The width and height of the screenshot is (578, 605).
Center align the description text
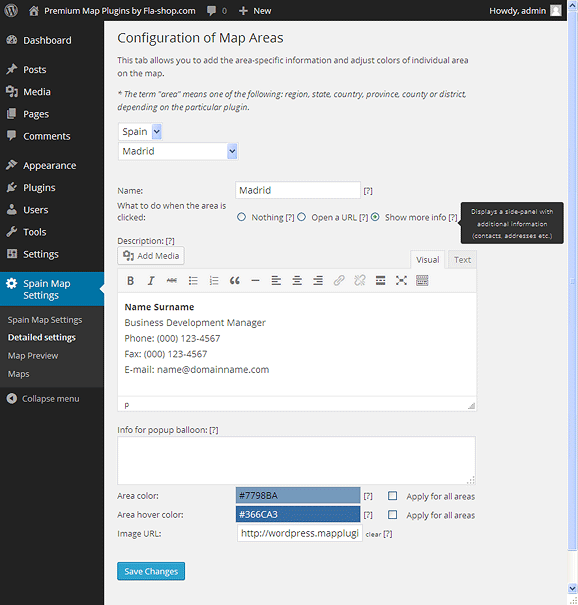297,281
